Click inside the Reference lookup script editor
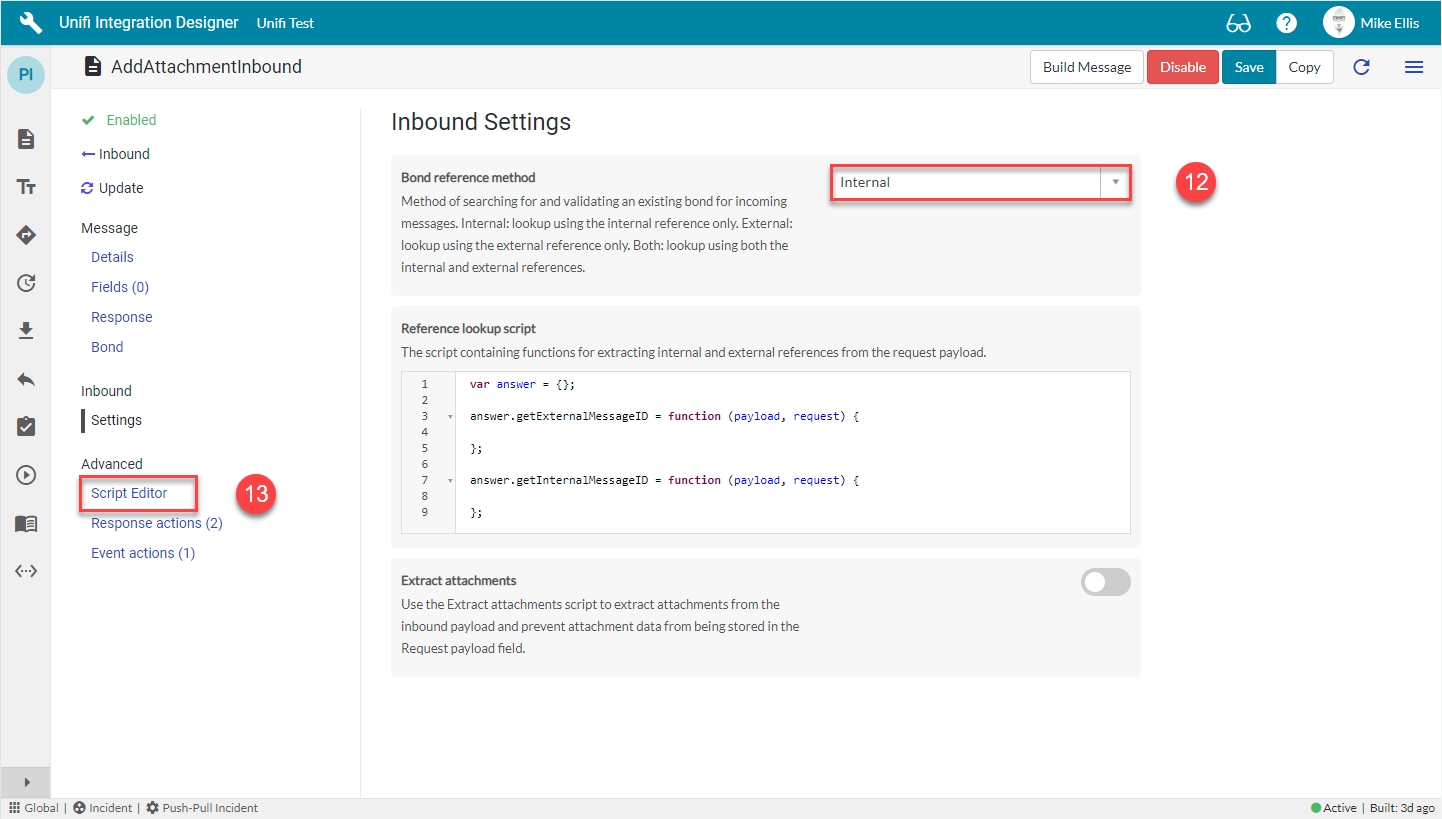This screenshot has width=1442, height=819. [790, 450]
